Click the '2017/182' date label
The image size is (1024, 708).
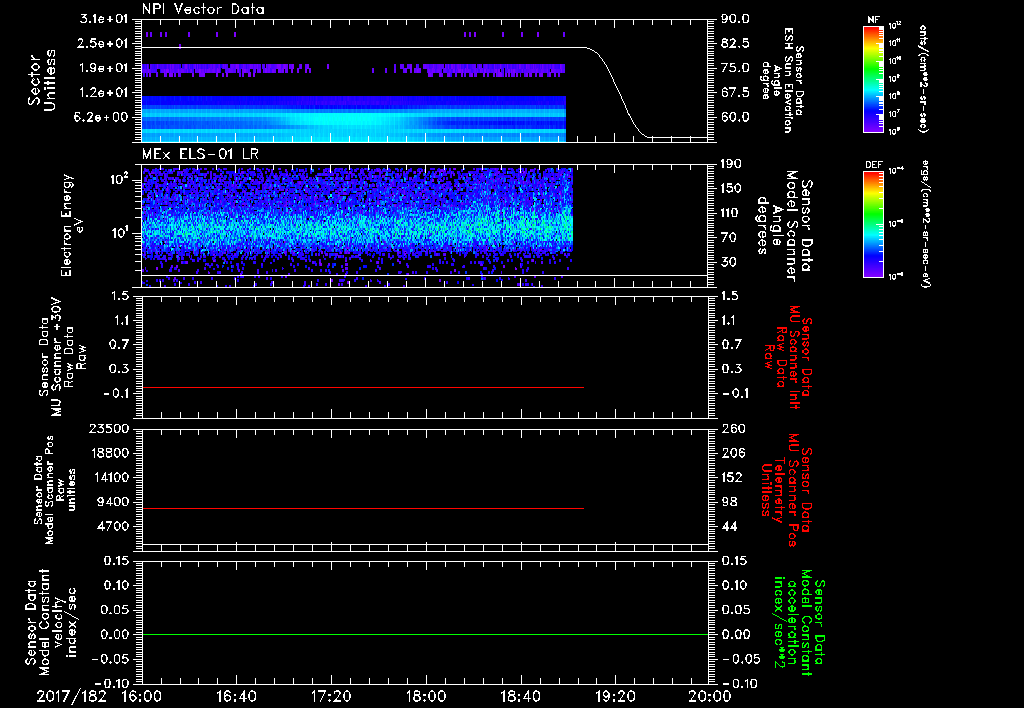(71, 696)
